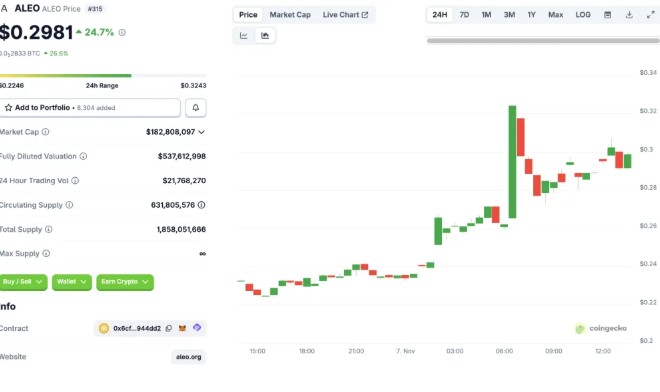Viewport: 660px width, 392px height.
Task: Add ALEO to Portfolio
Action: point(90,108)
